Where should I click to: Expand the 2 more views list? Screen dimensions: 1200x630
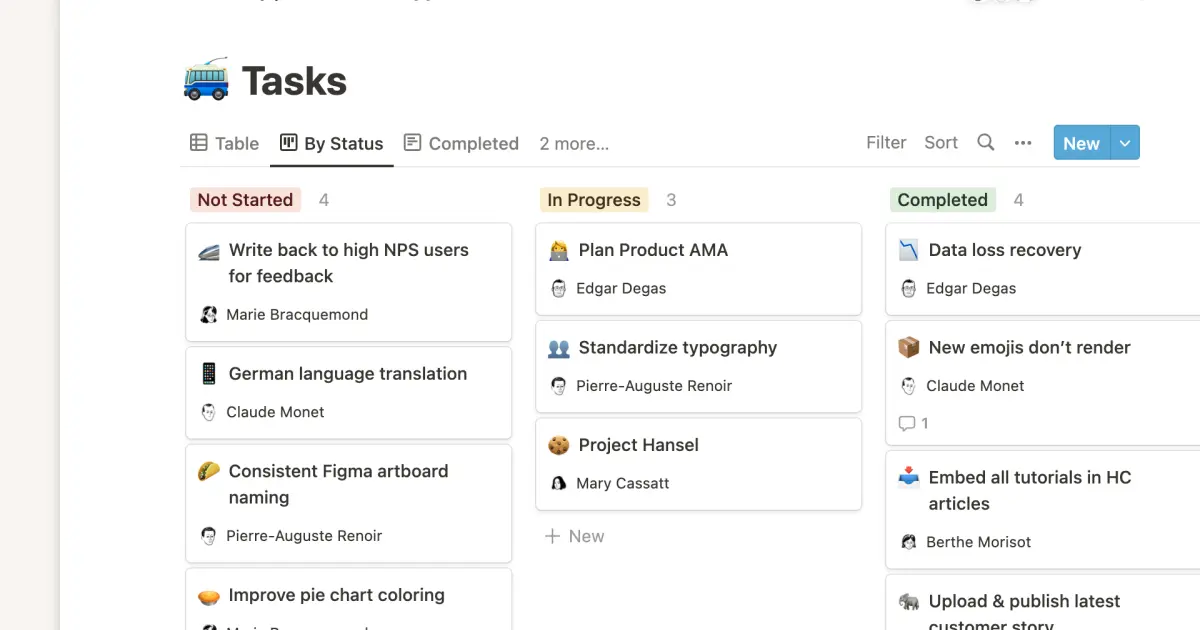point(574,143)
